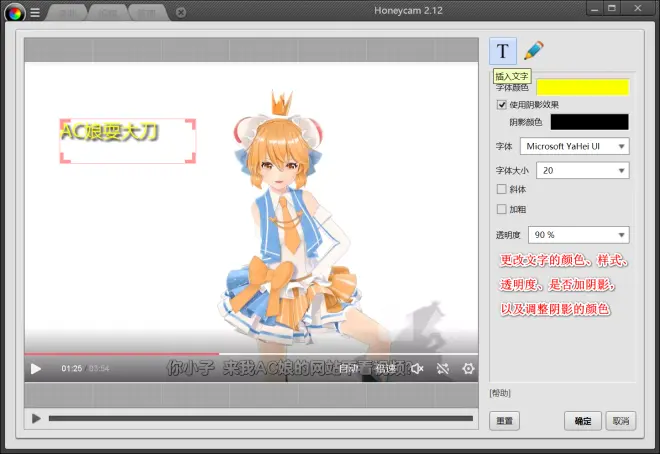
Task: Expand the font size 20 dropdown
Action: 583,170
